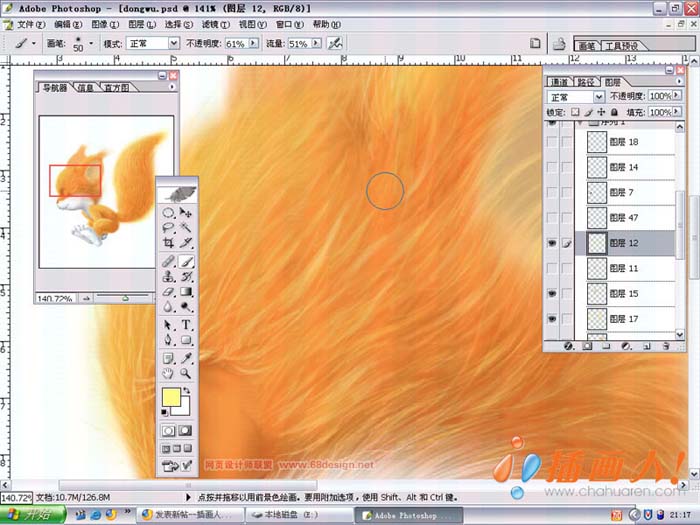Show hidden 图层 7 via eye box
Viewport: 700px width, 525px height.
(552, 192)
